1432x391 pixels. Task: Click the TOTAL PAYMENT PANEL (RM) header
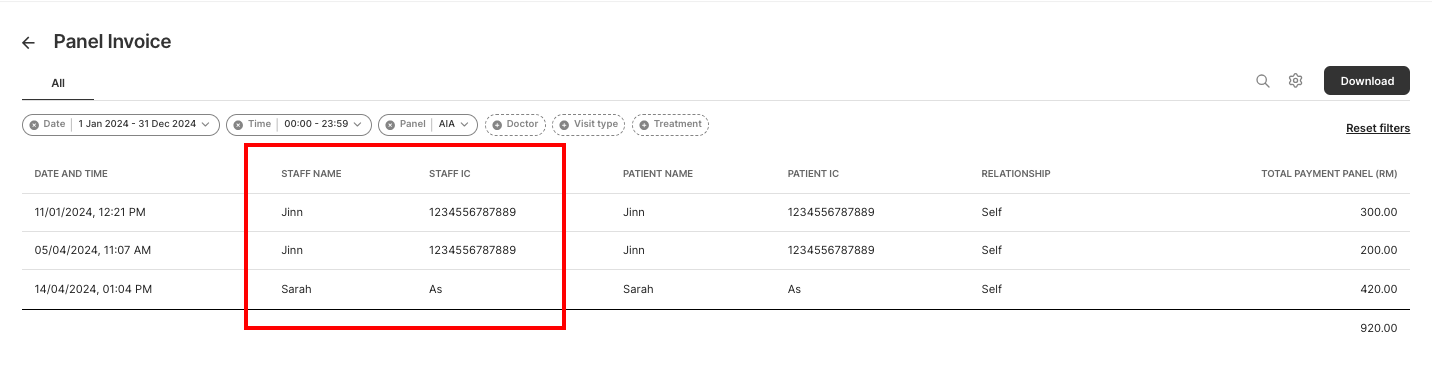tap(1329, 174)
